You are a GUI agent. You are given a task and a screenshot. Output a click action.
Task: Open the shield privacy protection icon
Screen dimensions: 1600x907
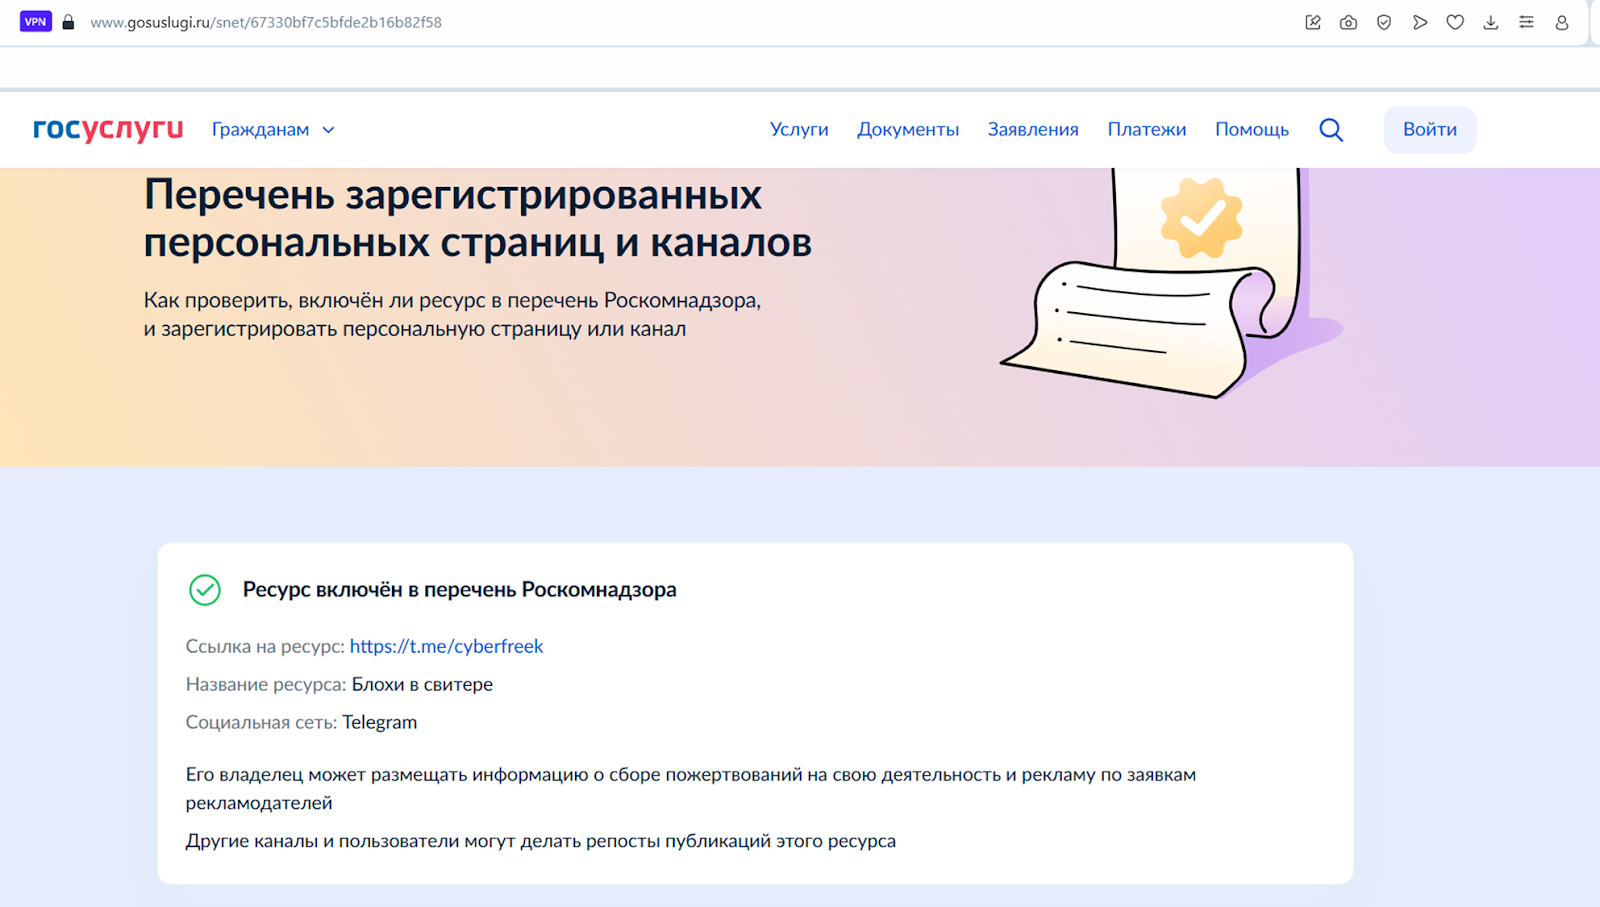tap(1384, 22)
